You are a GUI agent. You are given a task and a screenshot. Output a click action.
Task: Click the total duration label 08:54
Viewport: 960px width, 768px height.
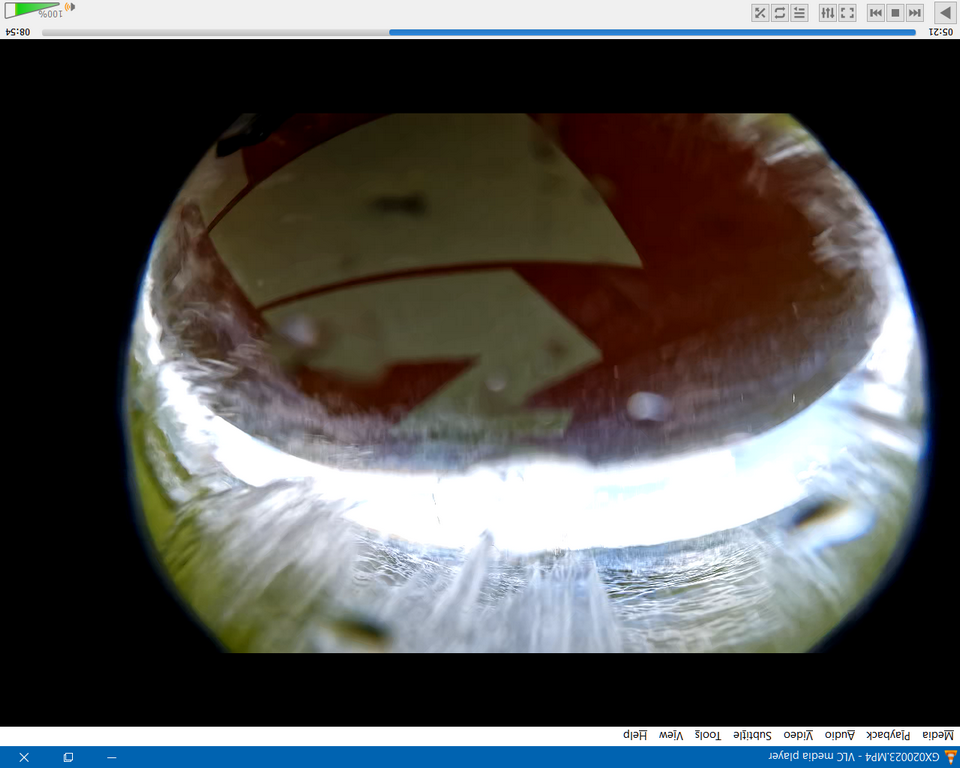(18, 32)
